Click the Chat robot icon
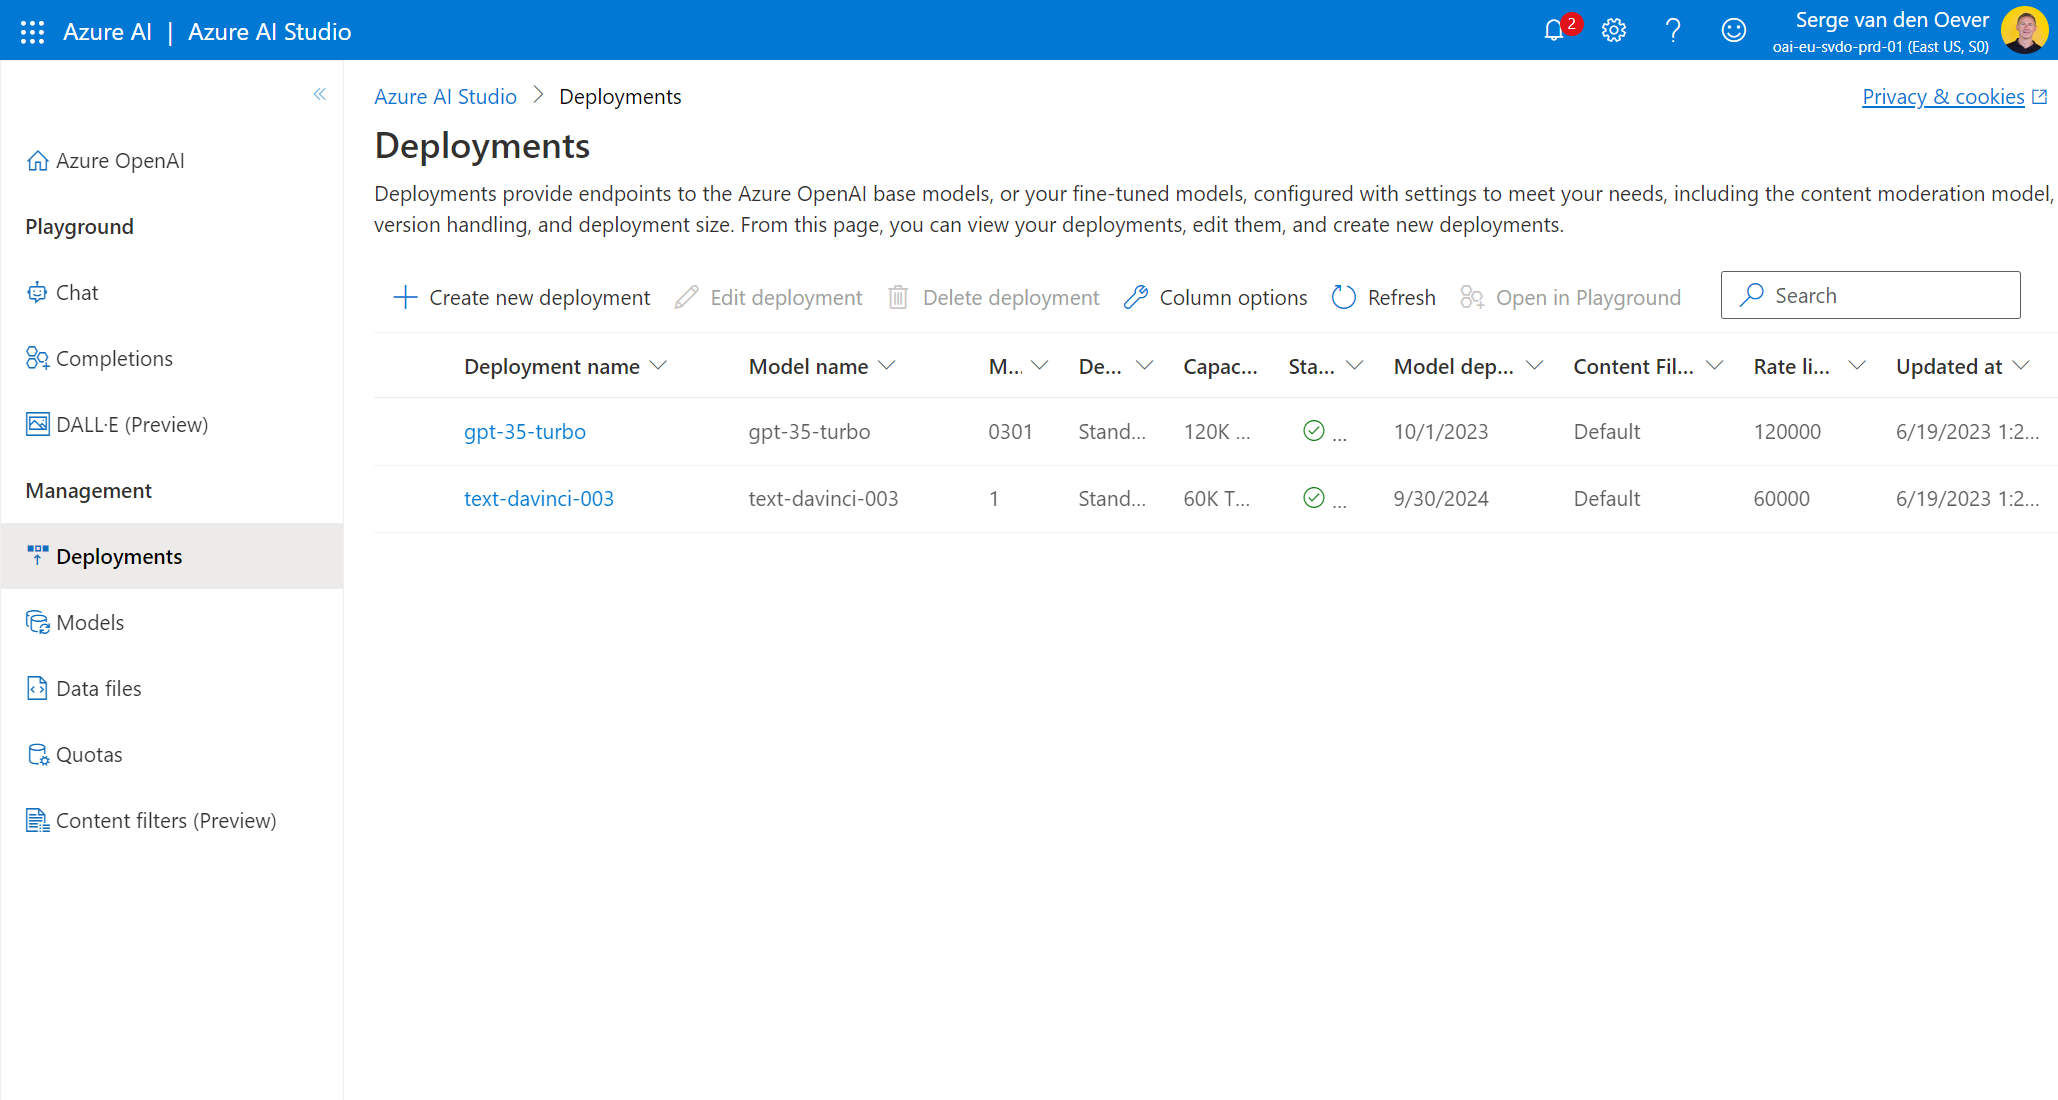The height and width of the screenshot is (1100, 2058). click(37, 293)
